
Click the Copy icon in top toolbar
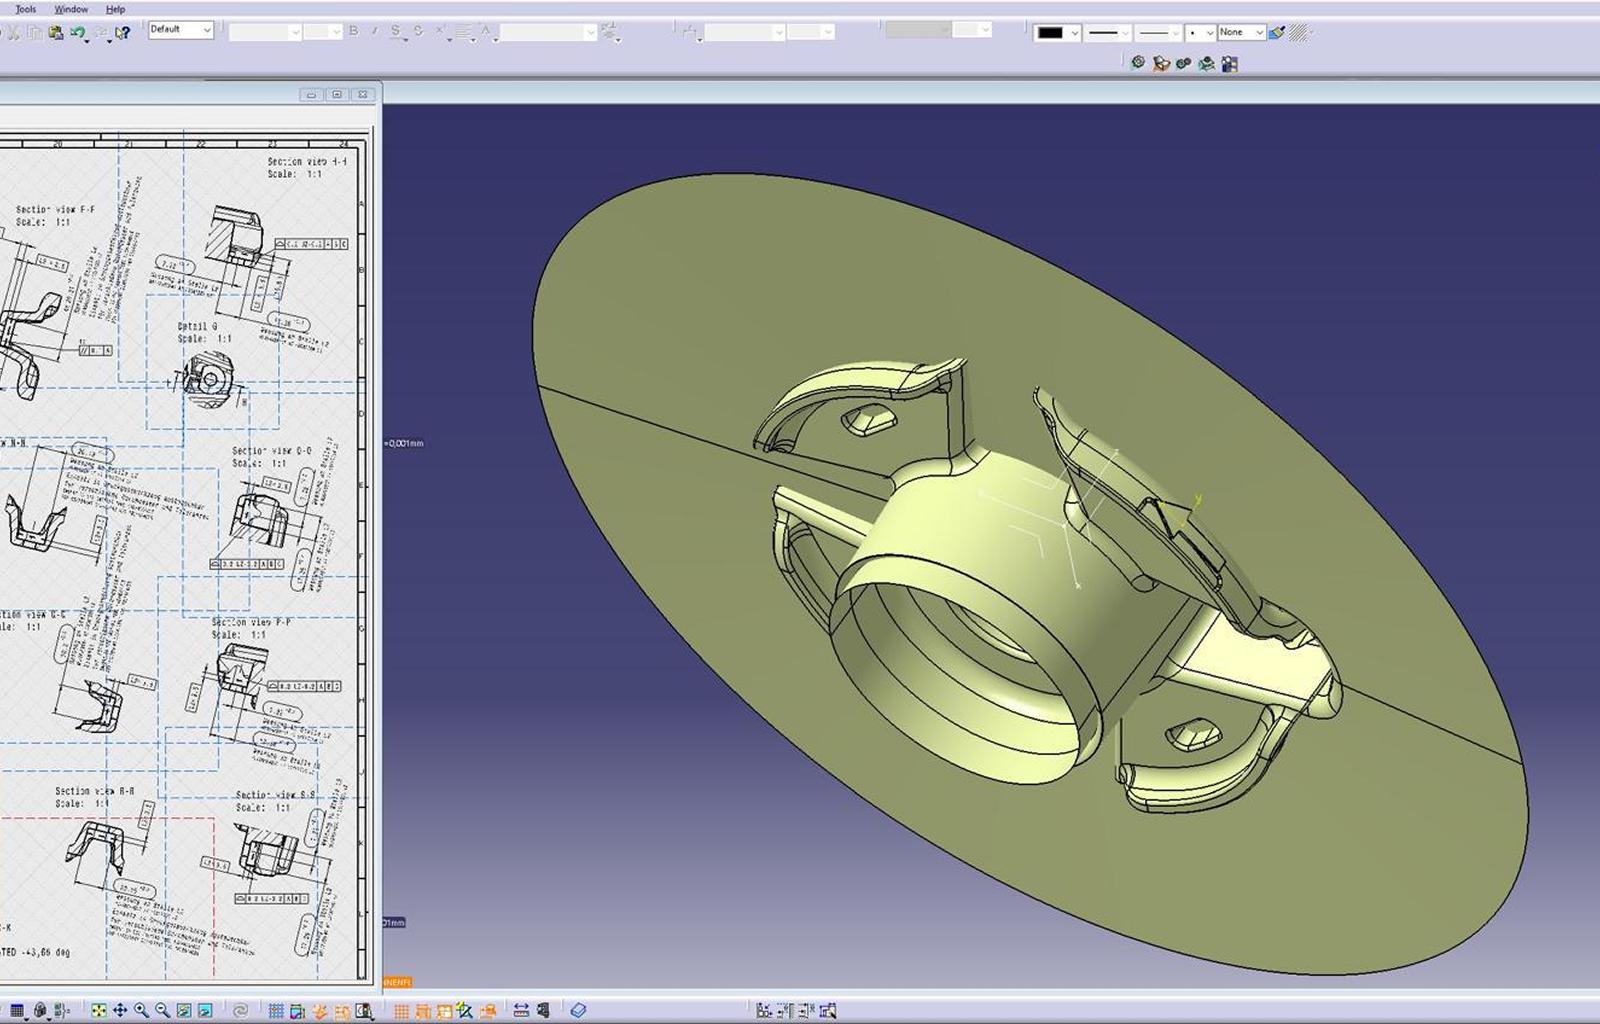coord(35,32)
